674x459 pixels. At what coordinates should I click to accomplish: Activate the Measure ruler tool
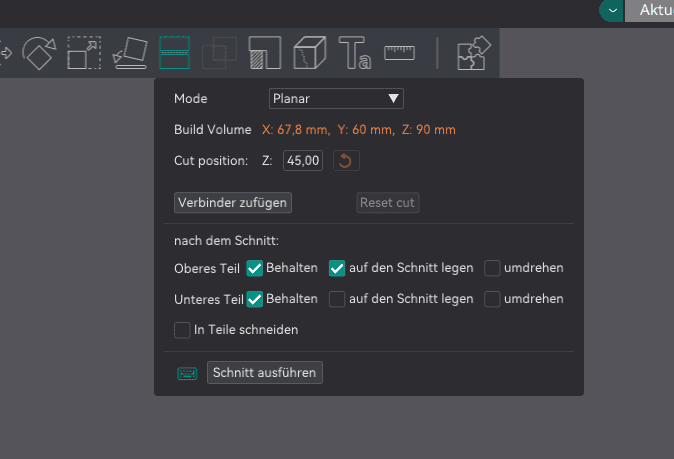[x=400, y=52]
